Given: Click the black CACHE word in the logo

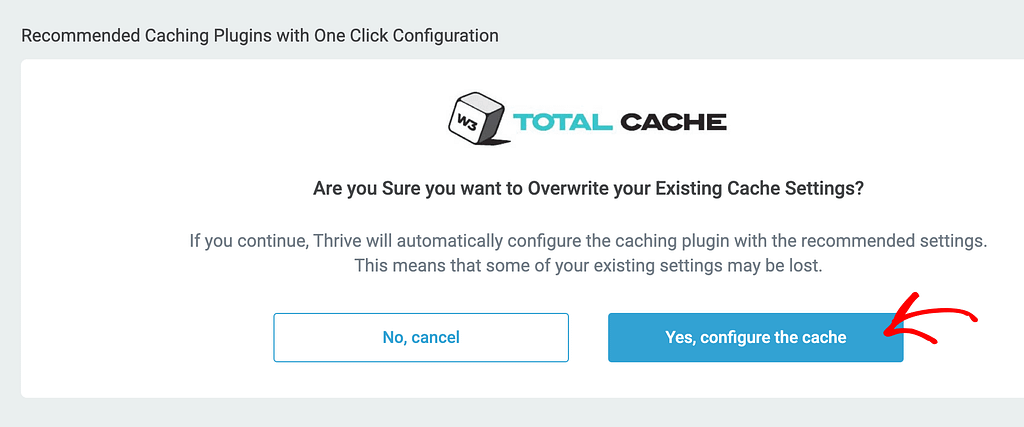Looking at the screenshot, I should tap(673, 121).
